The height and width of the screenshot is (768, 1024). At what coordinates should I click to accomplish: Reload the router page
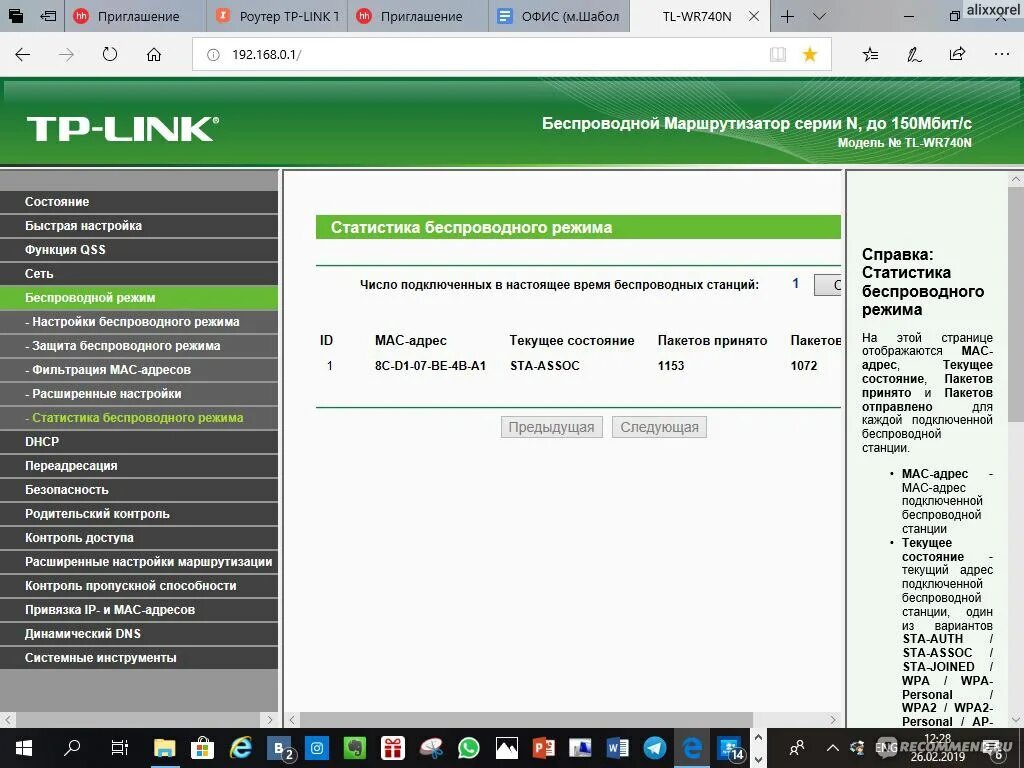click(110, 55)
